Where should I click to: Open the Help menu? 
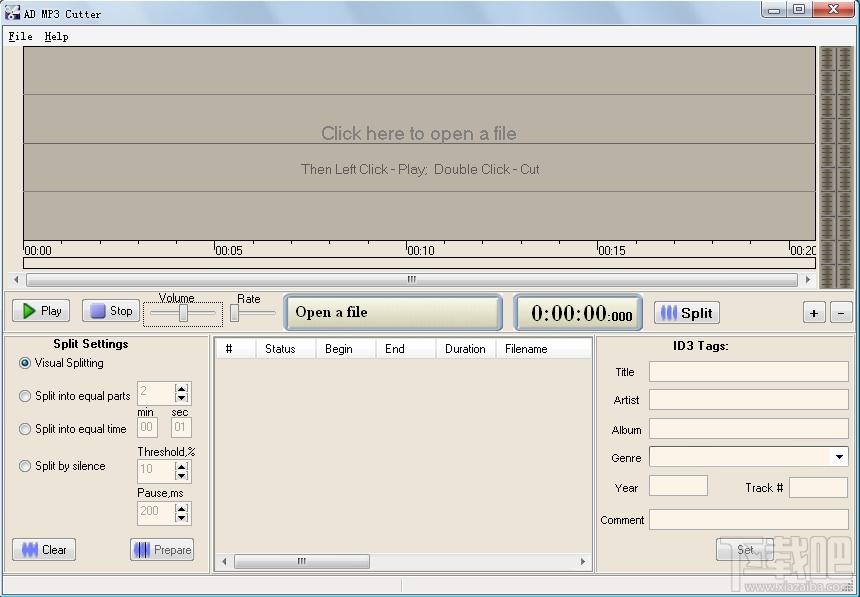tap(56, 36)
